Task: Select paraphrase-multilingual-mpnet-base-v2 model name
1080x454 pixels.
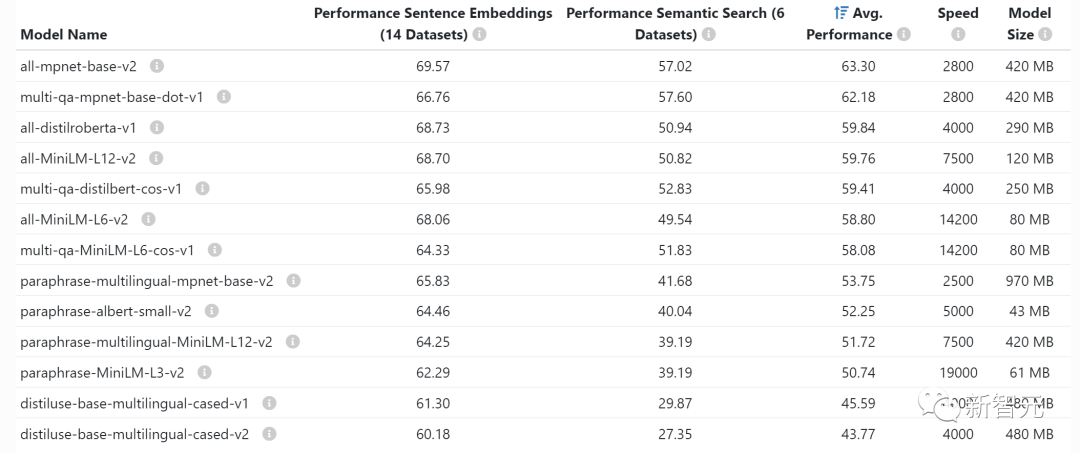Action: pyautogui.click(x=146, y=281)
